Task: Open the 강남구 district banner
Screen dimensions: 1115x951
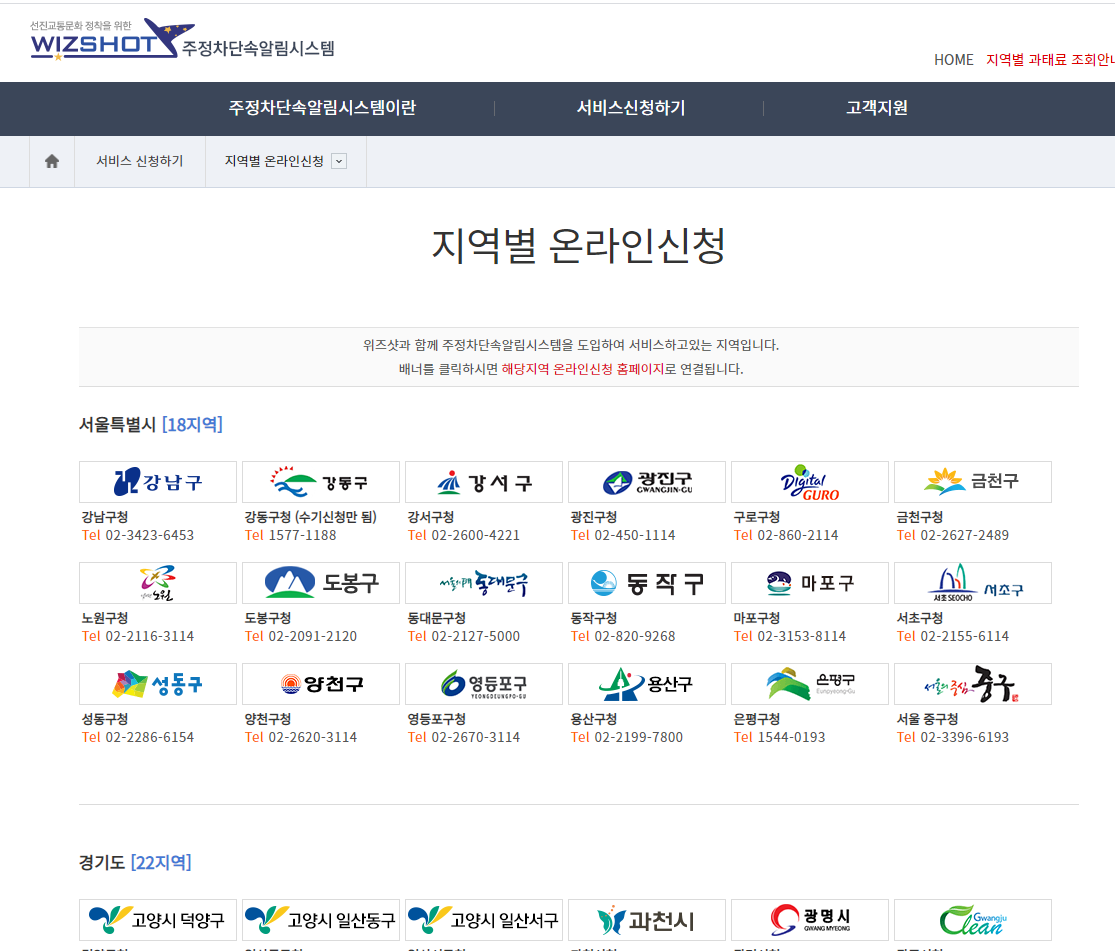Action: 158,482
